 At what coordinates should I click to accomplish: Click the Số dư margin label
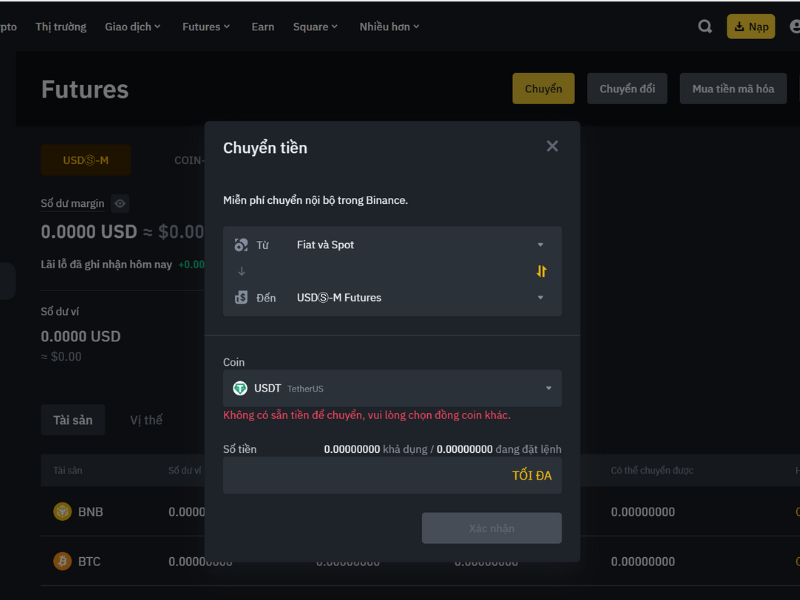pos(72,203)
